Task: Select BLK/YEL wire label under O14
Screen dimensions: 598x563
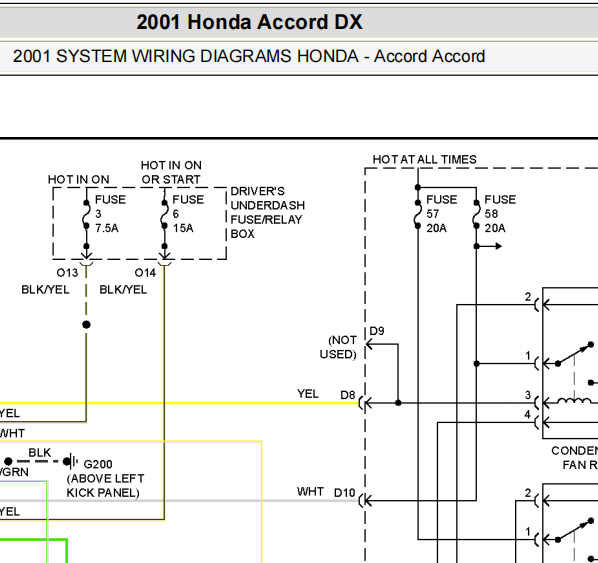Action: 123,290
